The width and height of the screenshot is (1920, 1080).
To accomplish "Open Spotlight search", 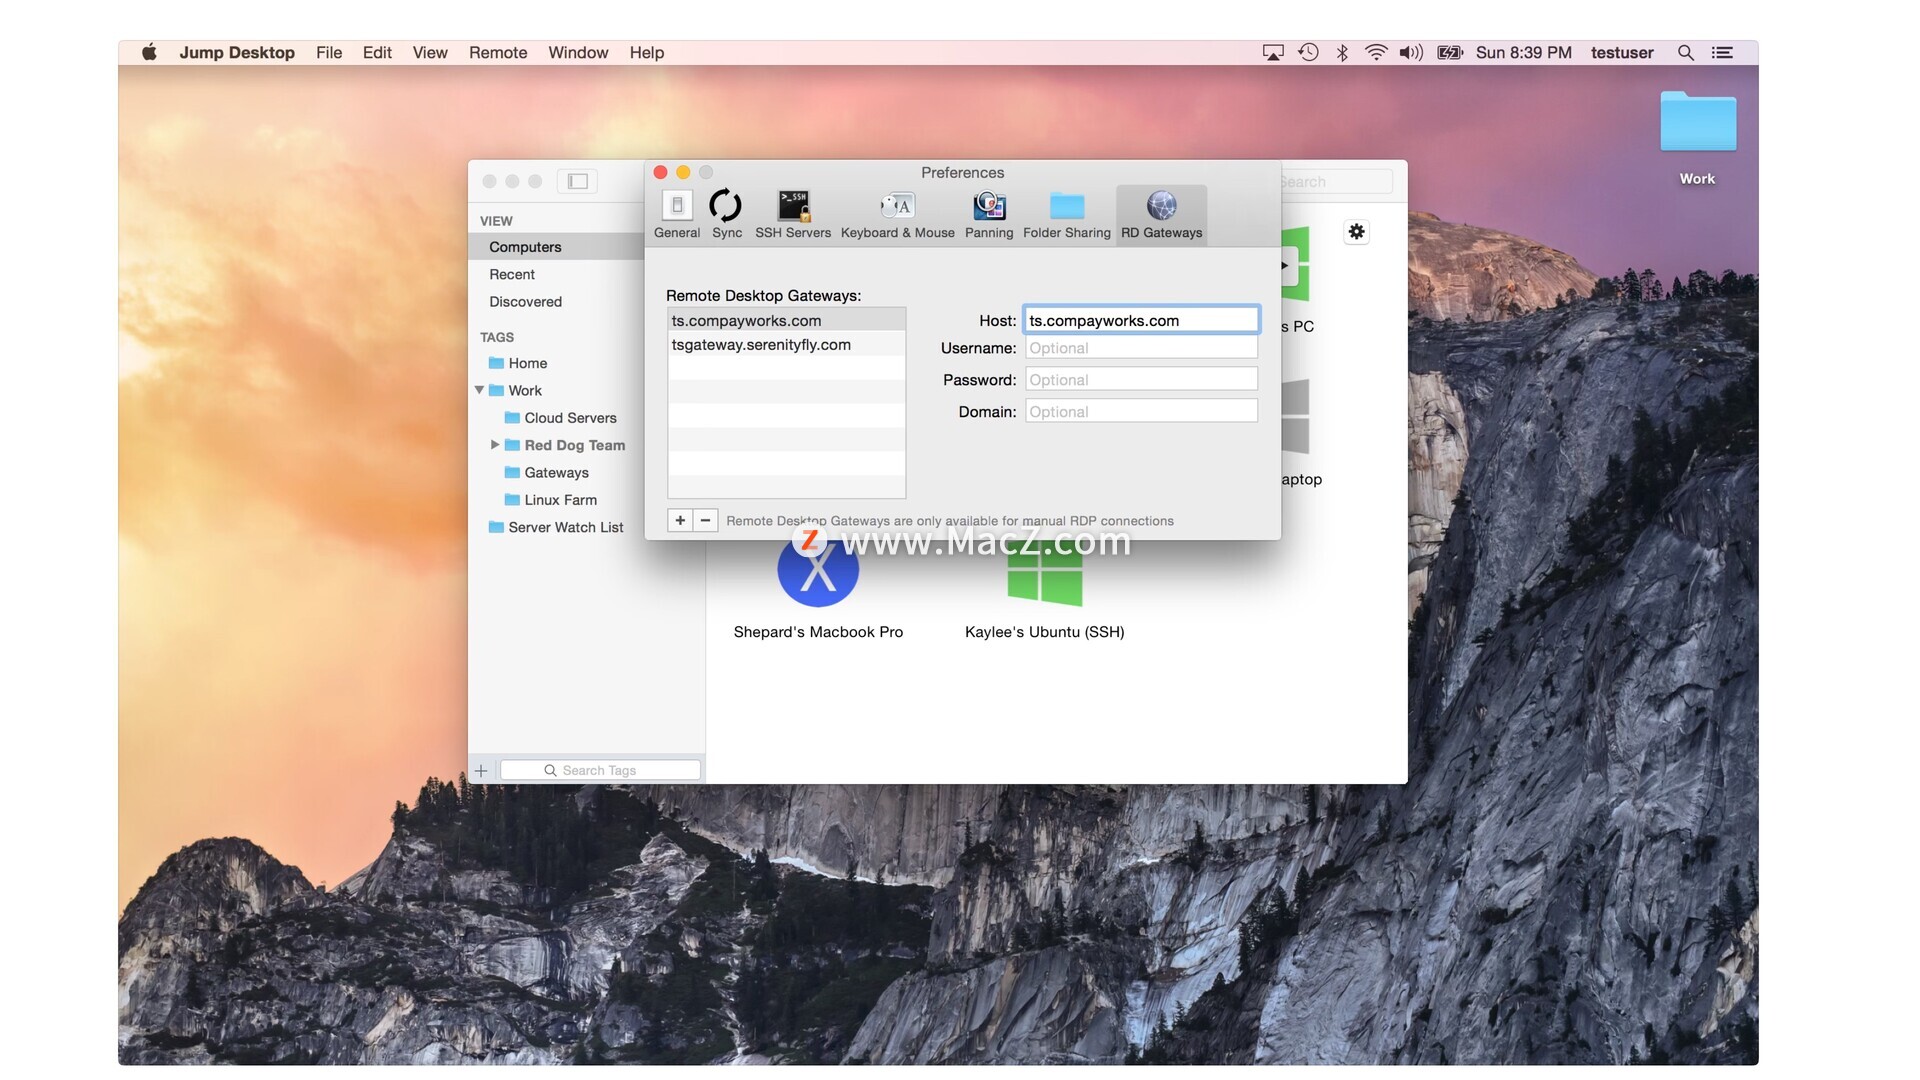I will point(1686,52).
